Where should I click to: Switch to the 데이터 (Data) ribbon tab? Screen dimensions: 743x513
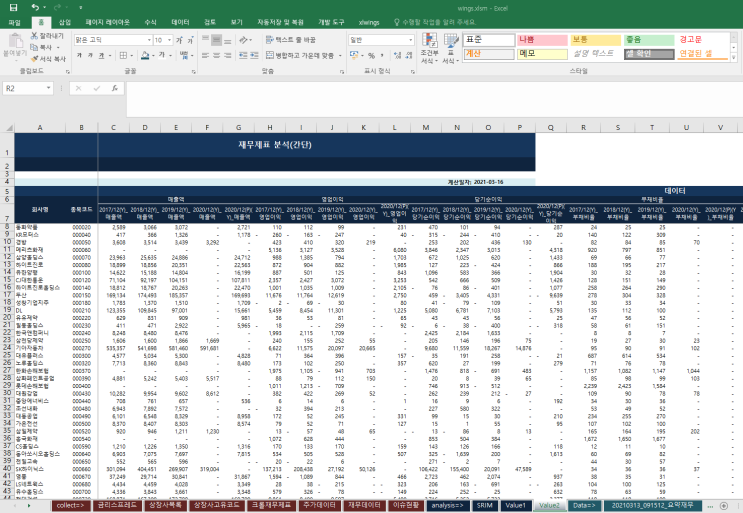pos(180,22)
